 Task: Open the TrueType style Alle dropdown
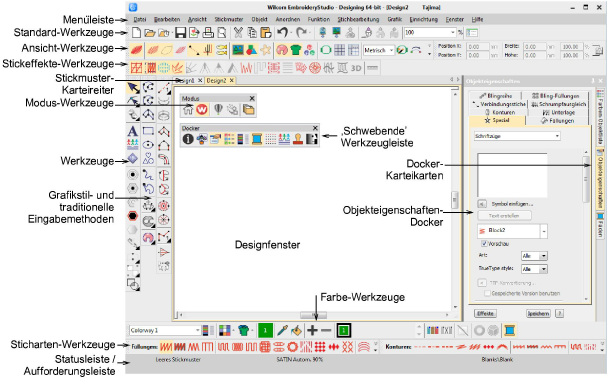pyautogui.click(x=544, y=269)
